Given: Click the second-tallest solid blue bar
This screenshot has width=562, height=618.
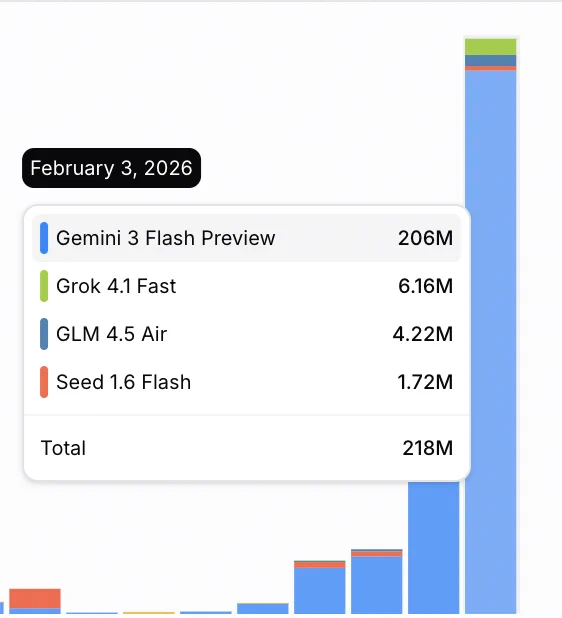Looking at the screenshot, I should (434, 547).
